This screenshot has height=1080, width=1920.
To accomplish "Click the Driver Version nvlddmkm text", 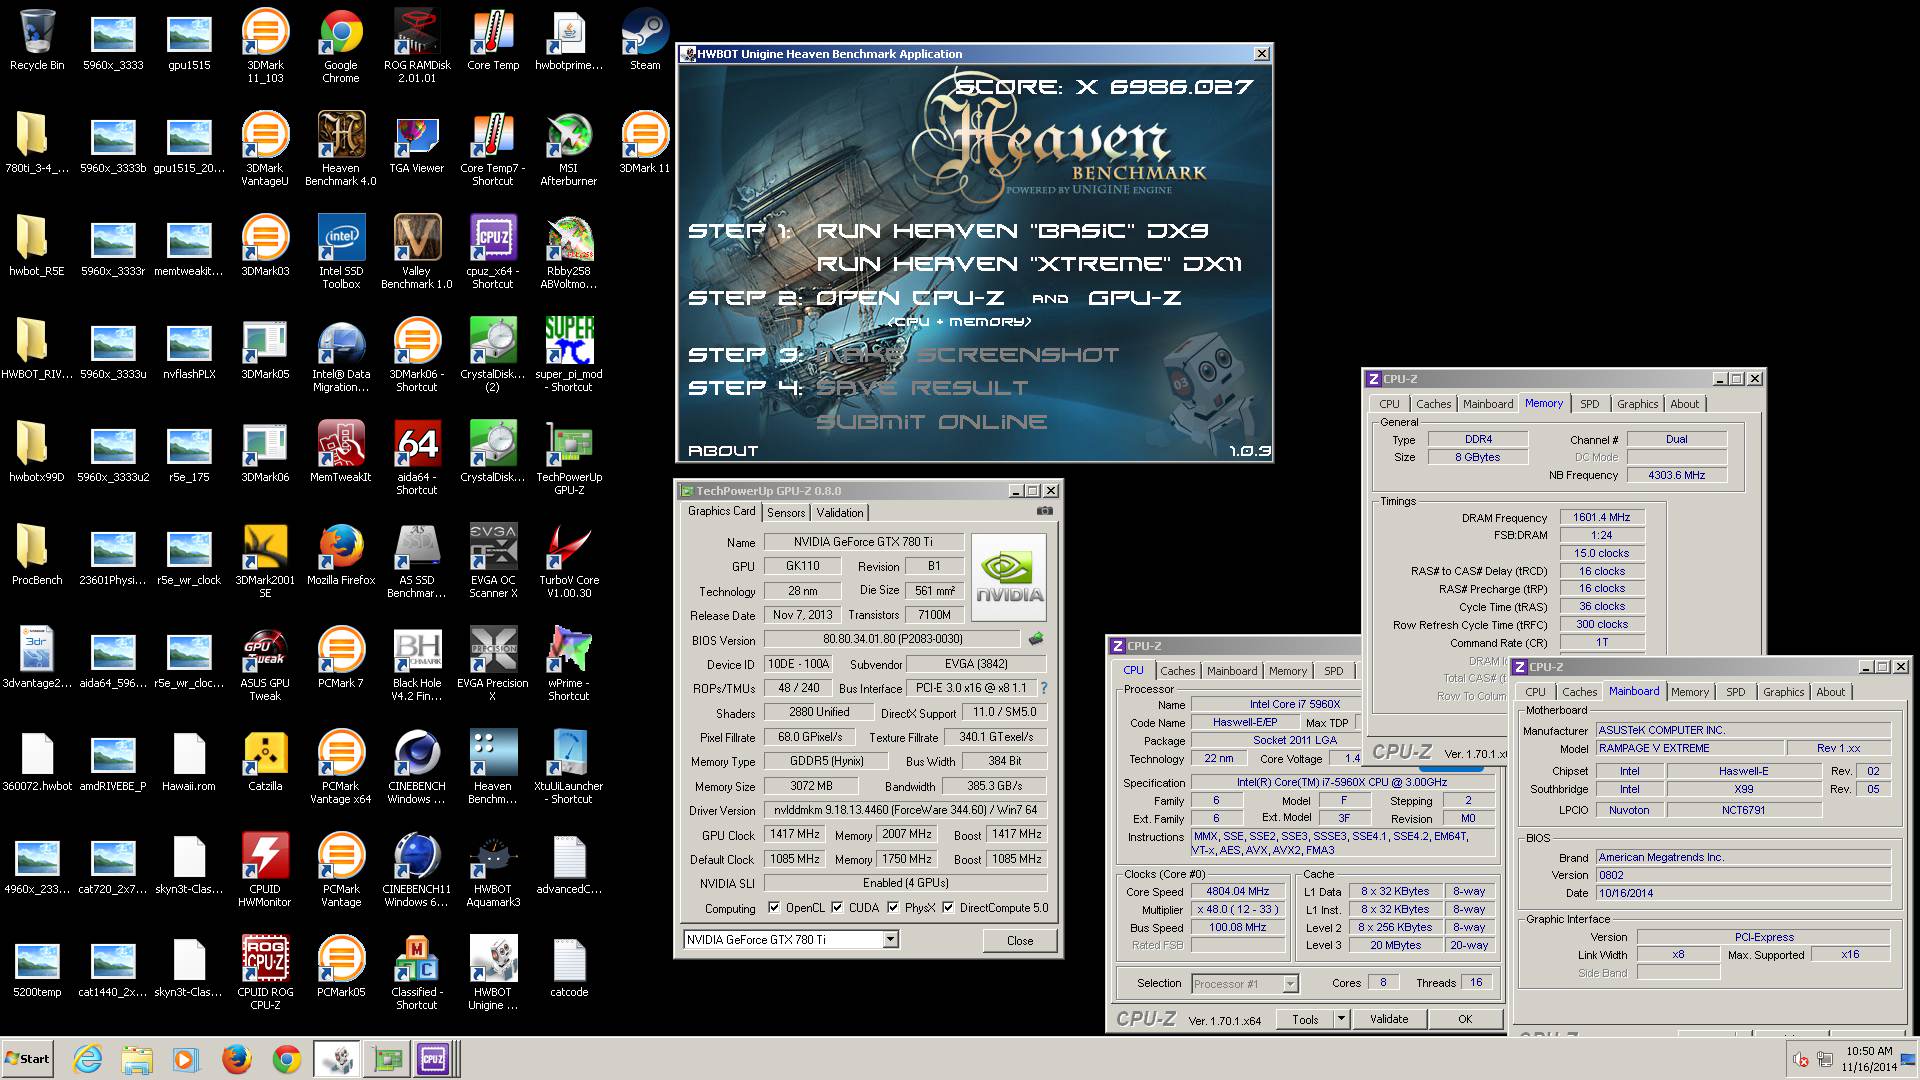I will click(x=905, y=810).
